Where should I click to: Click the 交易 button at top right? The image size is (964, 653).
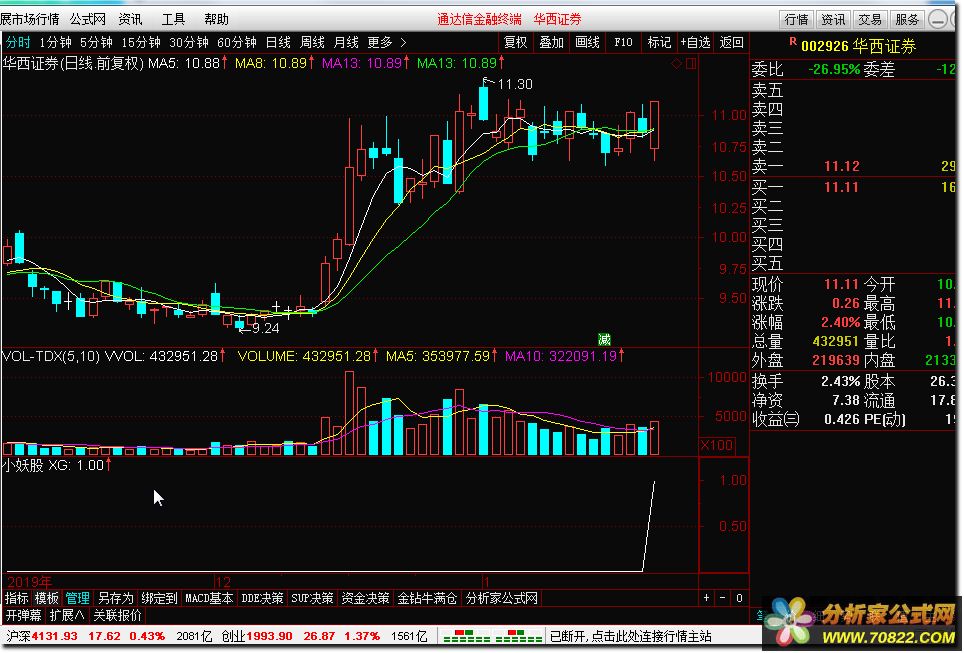pyautogui.click(x=870, y=19)
